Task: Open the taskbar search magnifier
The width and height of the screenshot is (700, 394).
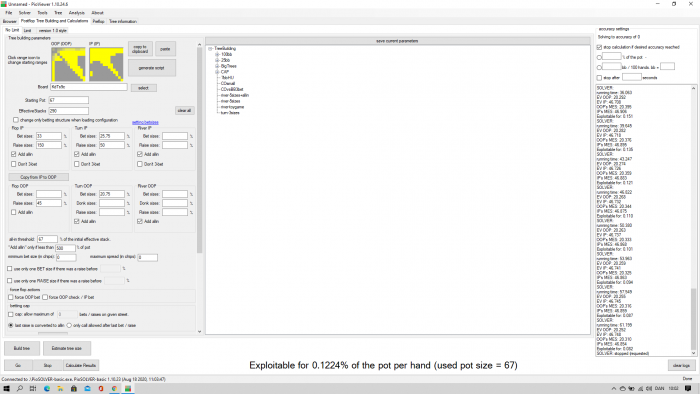Action: coord(20,389)
